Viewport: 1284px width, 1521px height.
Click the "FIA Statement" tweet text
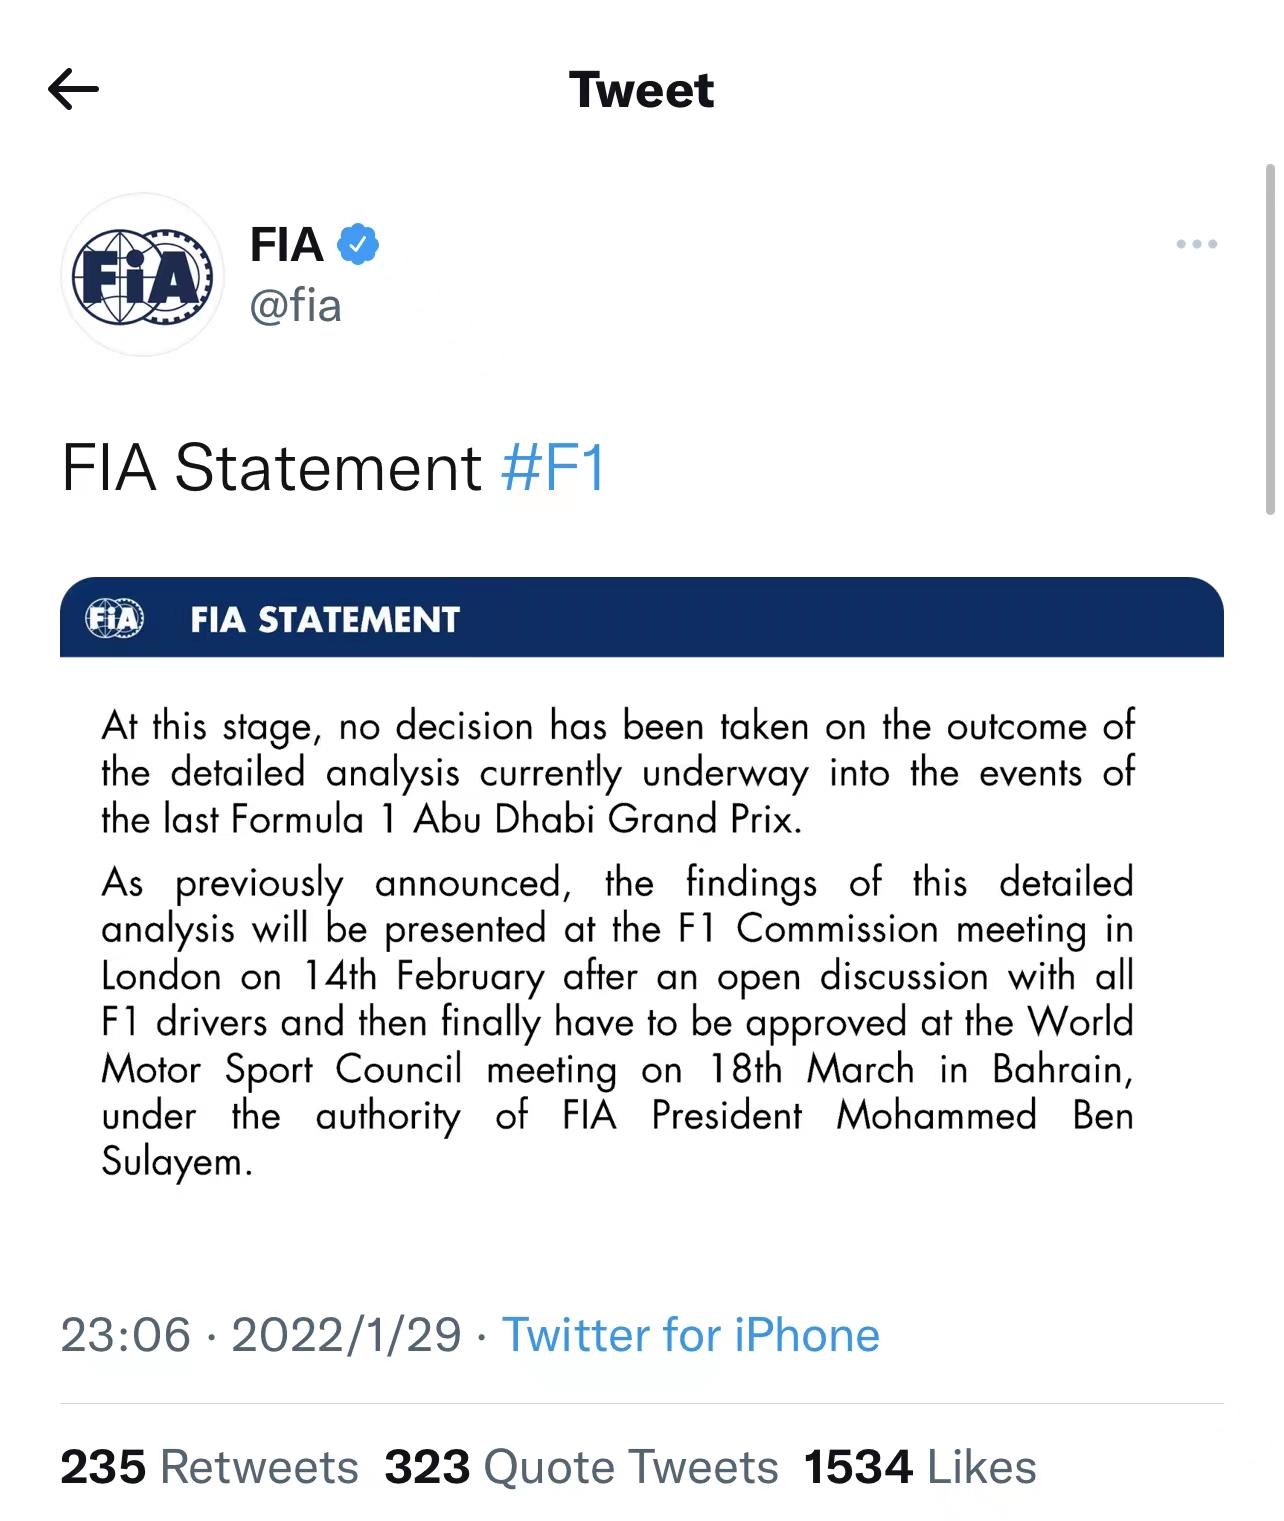[x=271, y=468]
